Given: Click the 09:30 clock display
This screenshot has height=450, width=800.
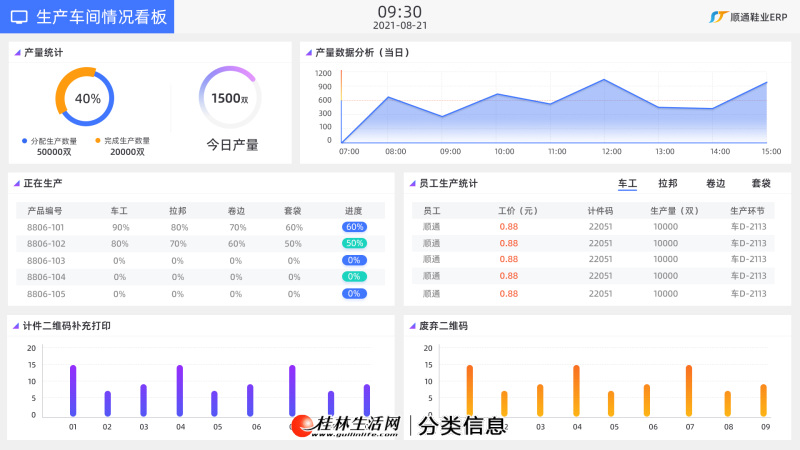Looking at the screenshot, I should point(399,12).
